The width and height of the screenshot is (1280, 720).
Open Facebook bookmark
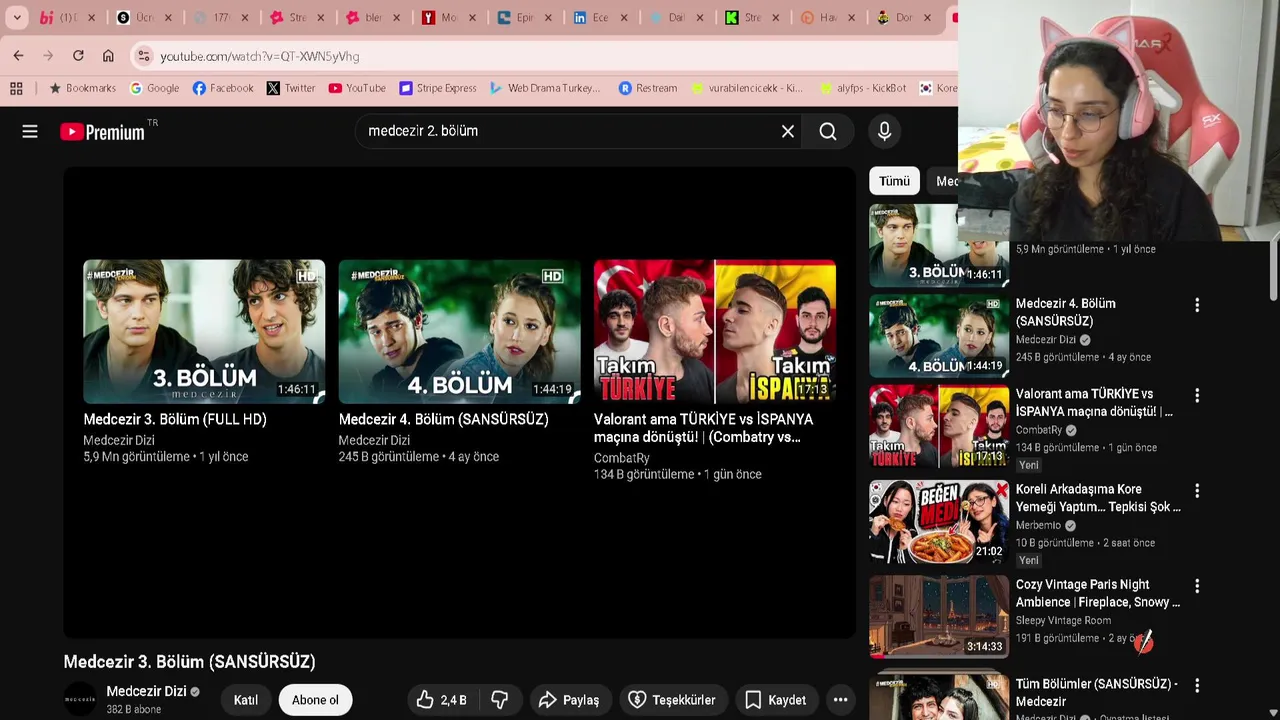click(223, 88)
